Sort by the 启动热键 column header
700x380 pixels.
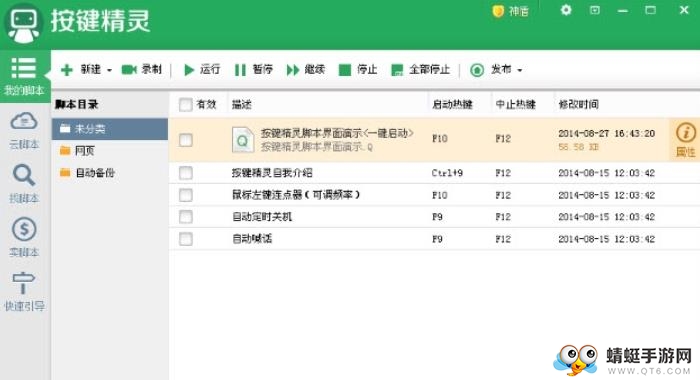point(452,104)
